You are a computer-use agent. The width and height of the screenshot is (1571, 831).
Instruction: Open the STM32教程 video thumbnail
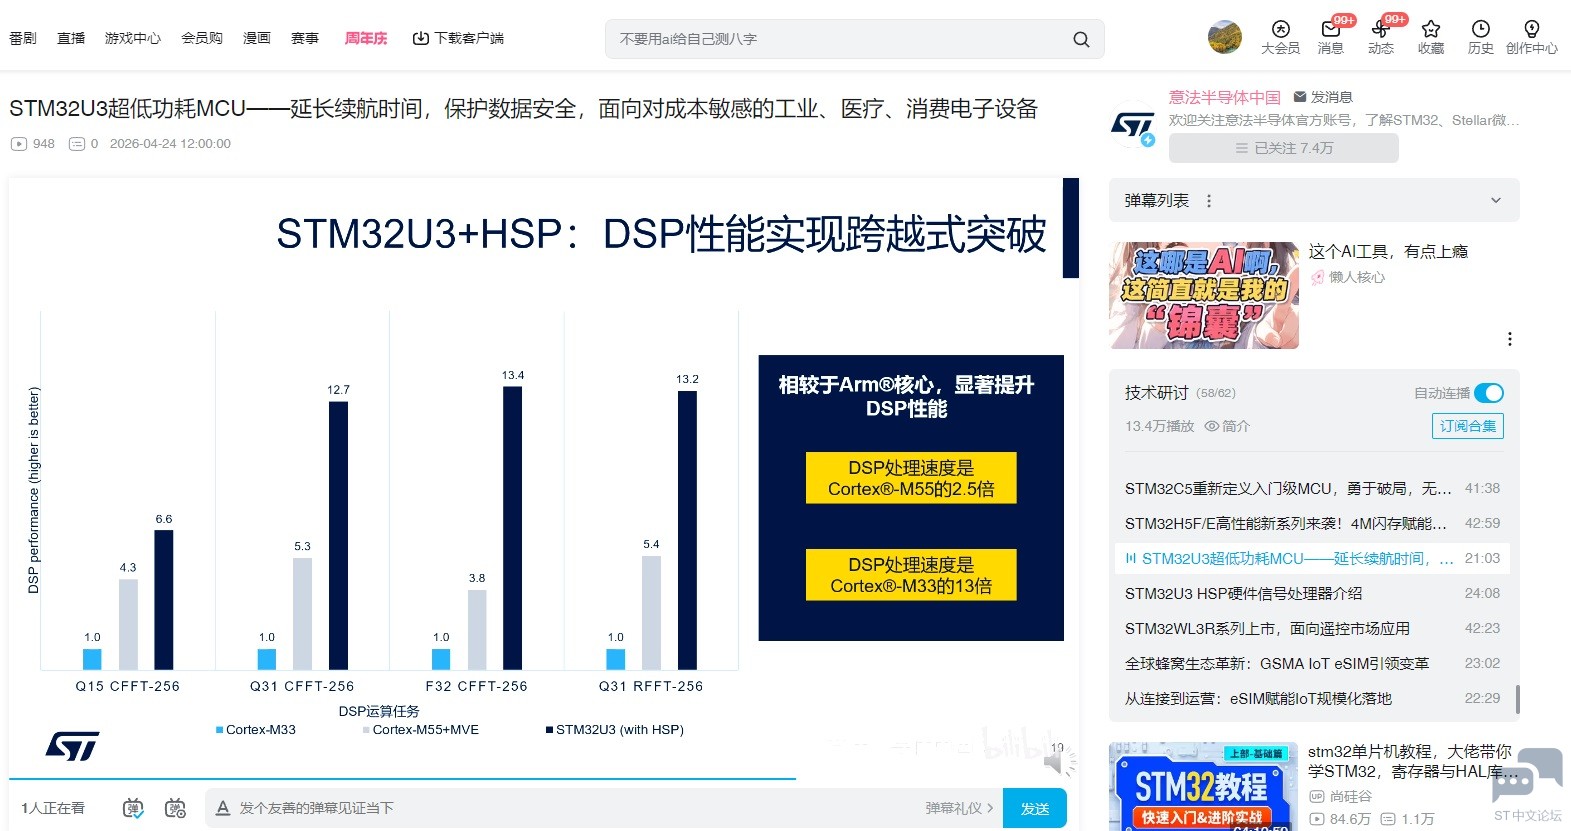pyautogui.click(x=1203, y=786)
